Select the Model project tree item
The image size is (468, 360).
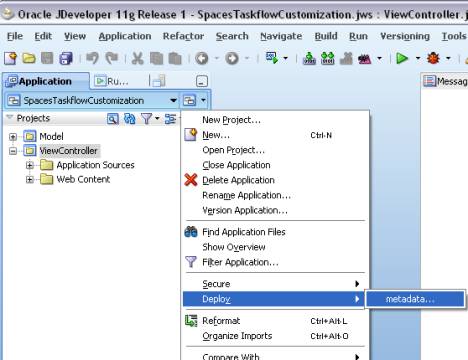tap(51, 137)
